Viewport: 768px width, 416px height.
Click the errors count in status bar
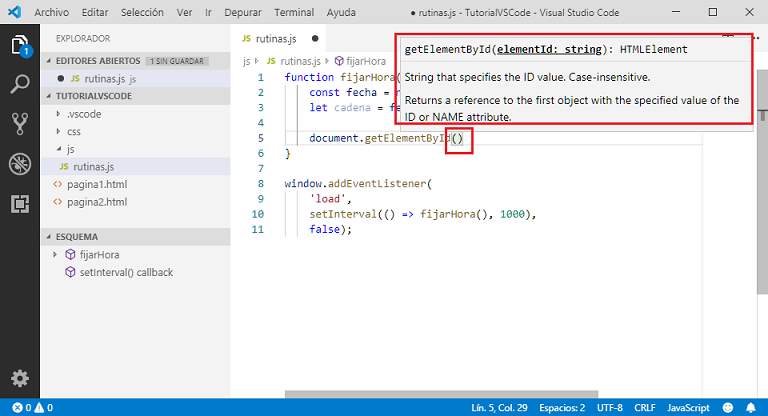tap(22, 408)
